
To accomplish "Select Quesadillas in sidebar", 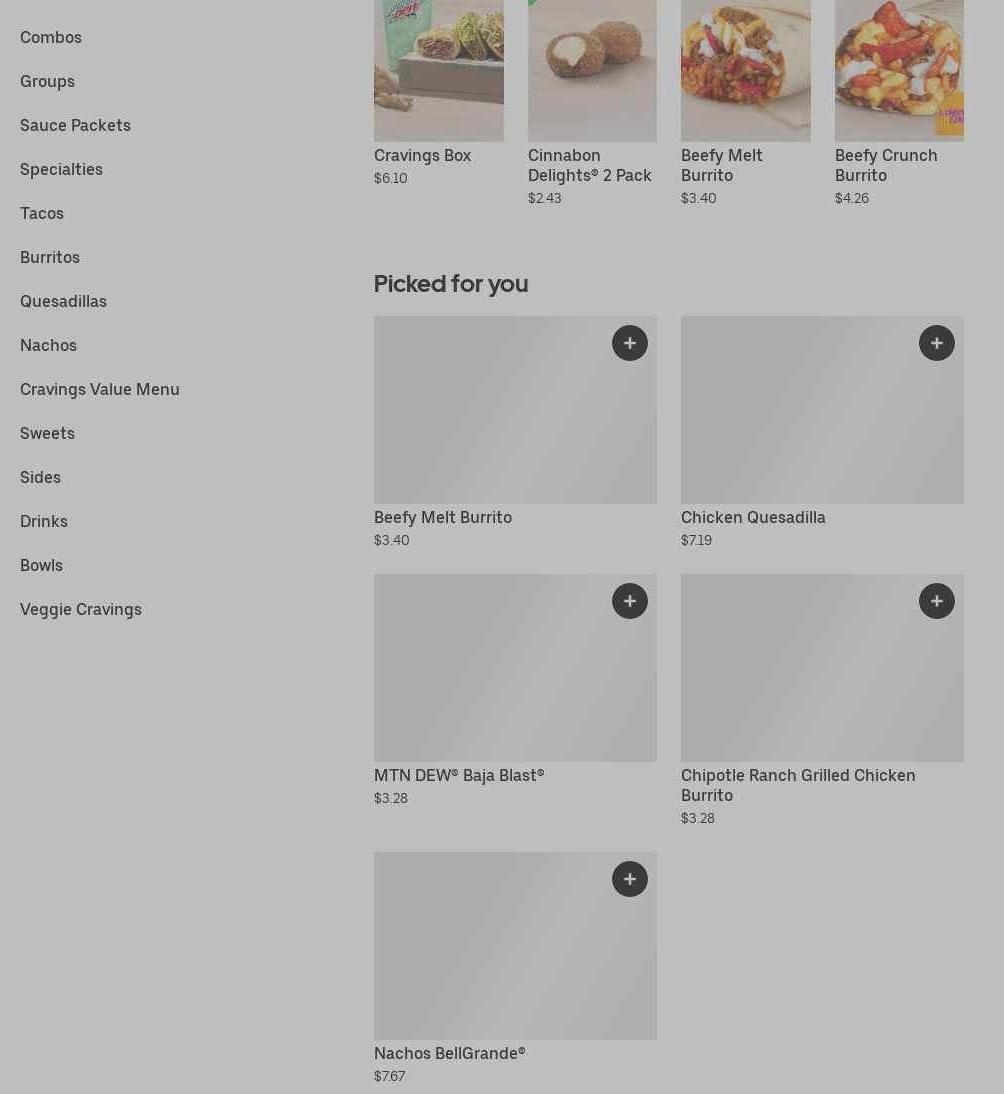I will point(63,301).
